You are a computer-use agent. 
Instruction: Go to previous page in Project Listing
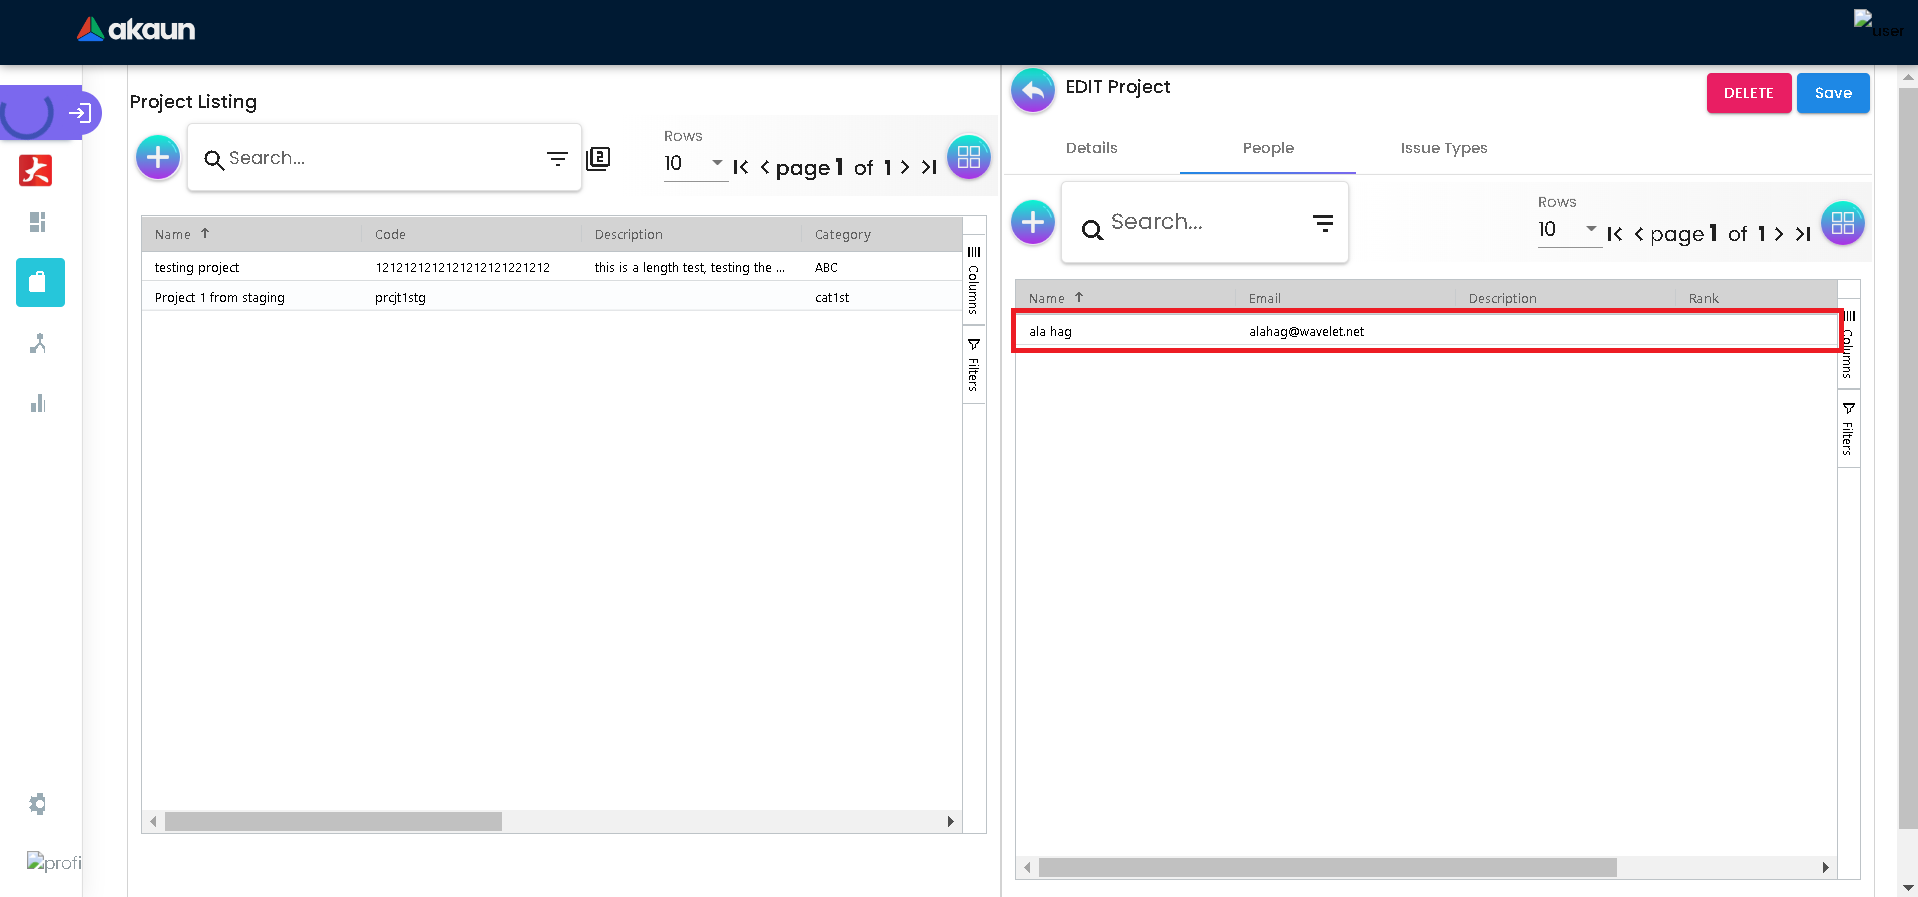pyautogui.click(x=765, y=167)
